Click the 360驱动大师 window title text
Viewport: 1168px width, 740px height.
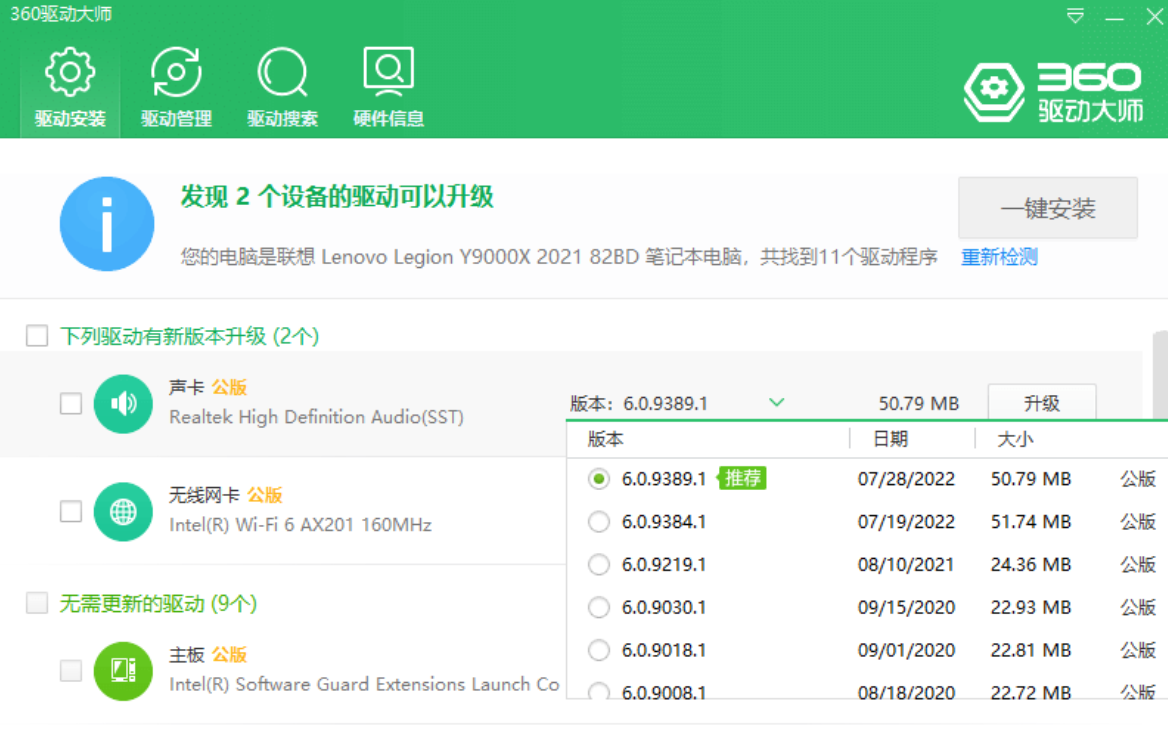61,14
